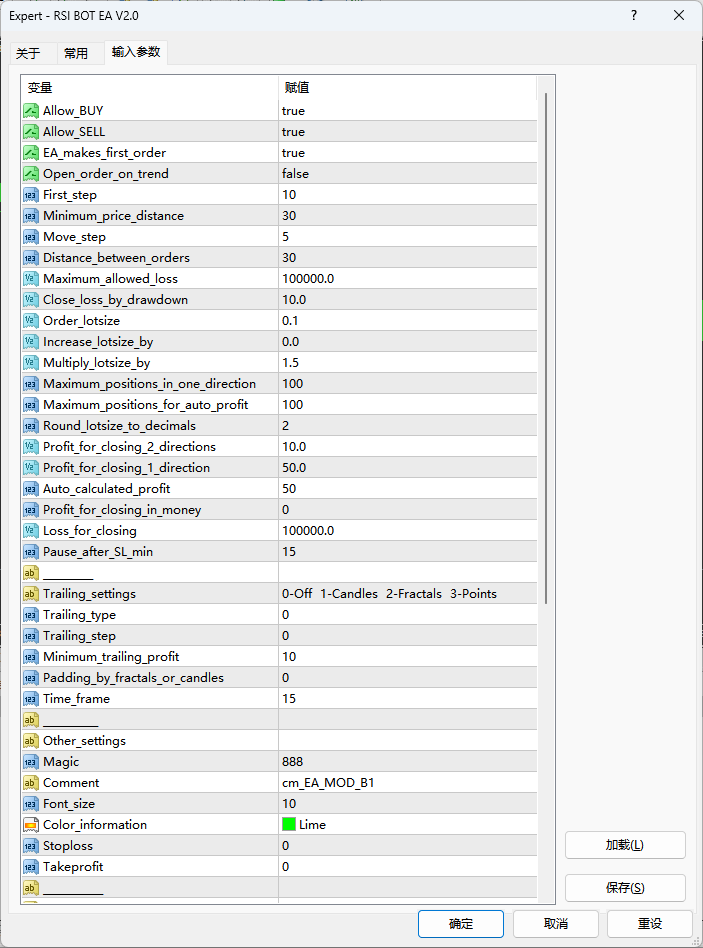The height and width of the screenshot is (948, 703).
Task: Click the Lime green color swatch
Action: (x=289, y=825)
